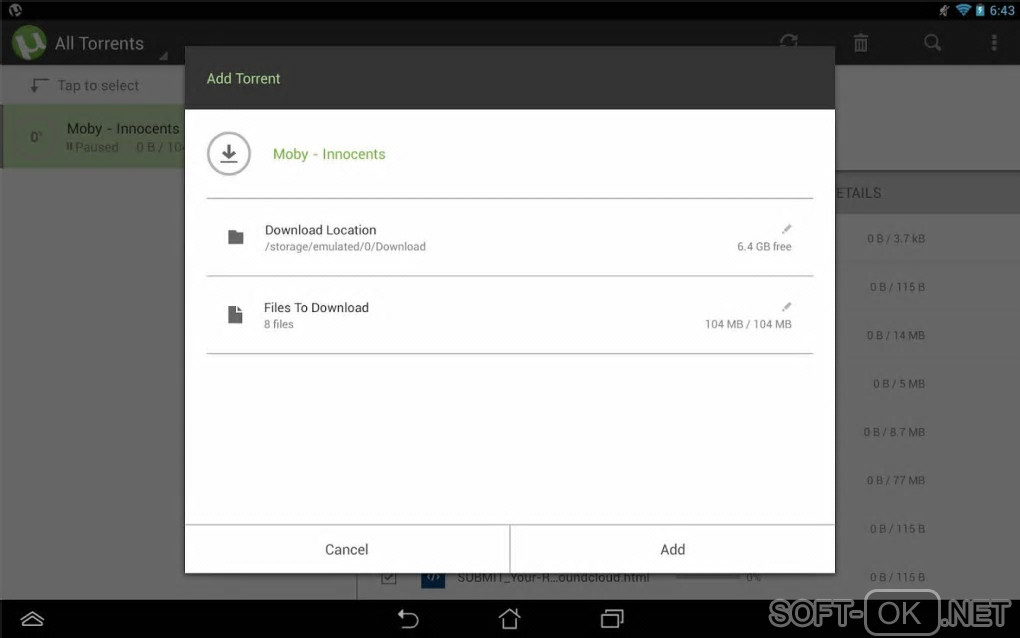This screenshot has width=1020, height=638.
Task: Click the trash delete icon
Action: click(861, 43)
